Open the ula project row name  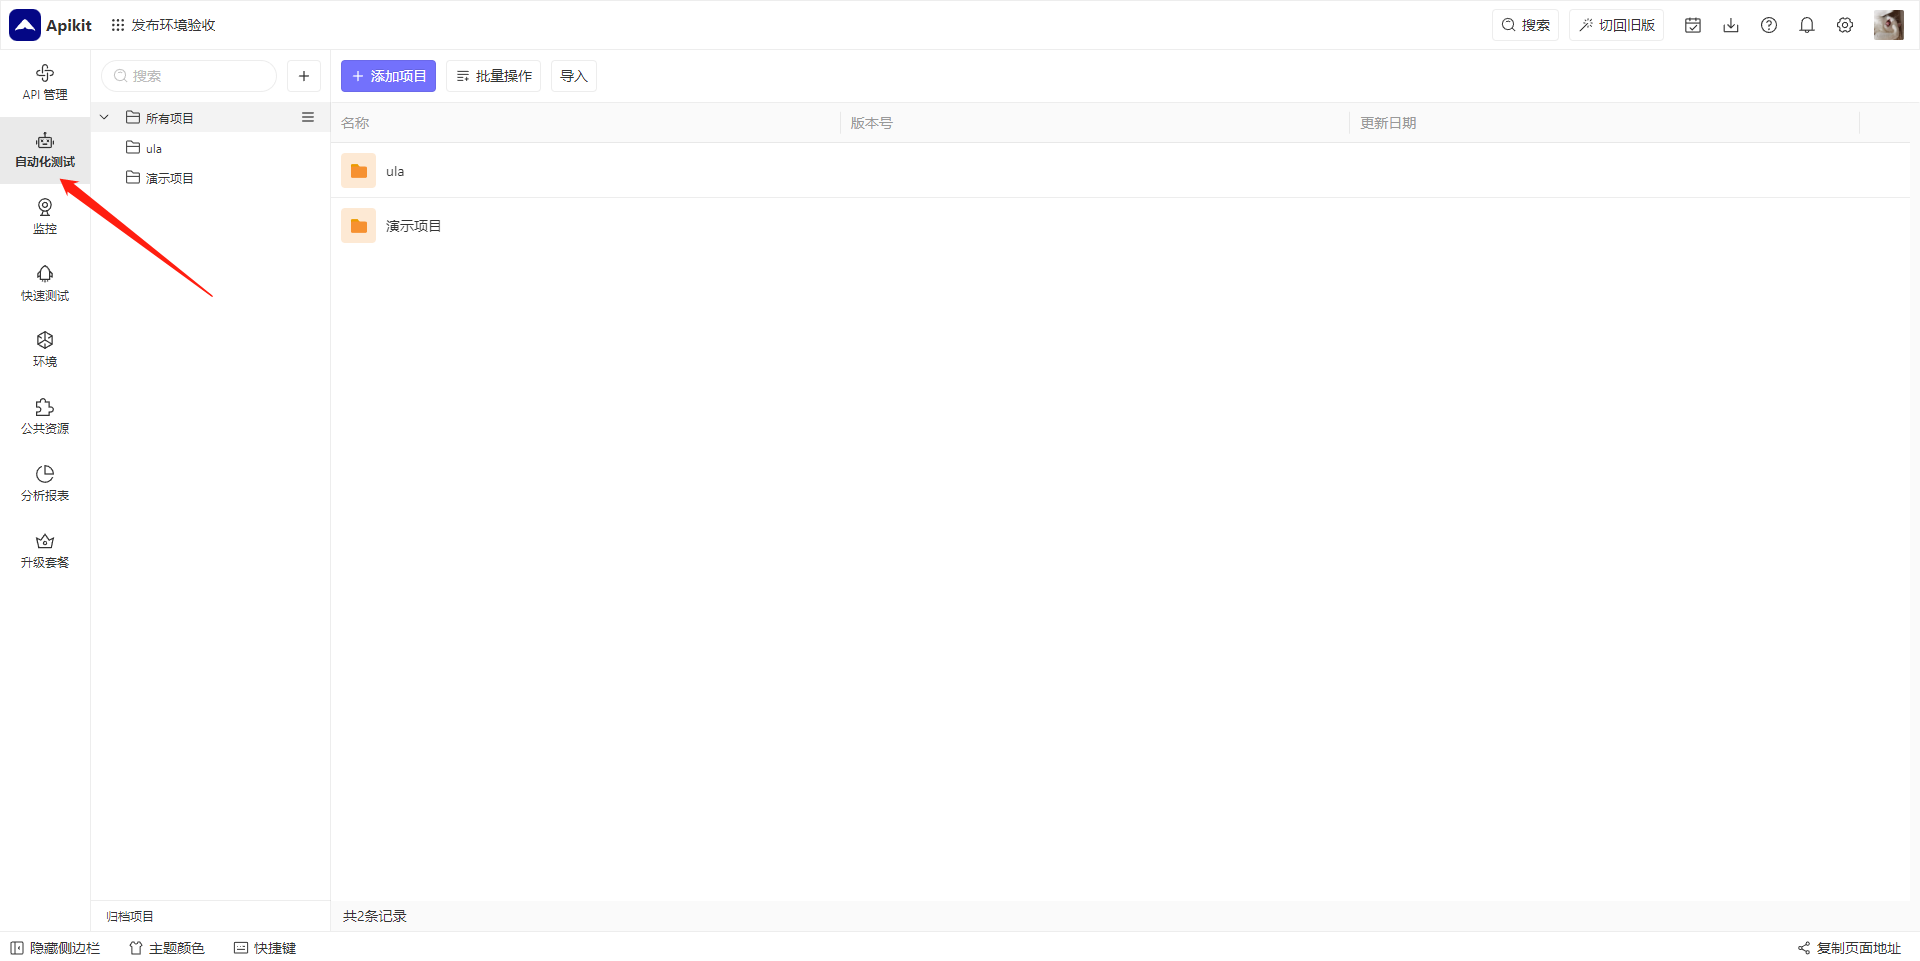coord(395,171)
